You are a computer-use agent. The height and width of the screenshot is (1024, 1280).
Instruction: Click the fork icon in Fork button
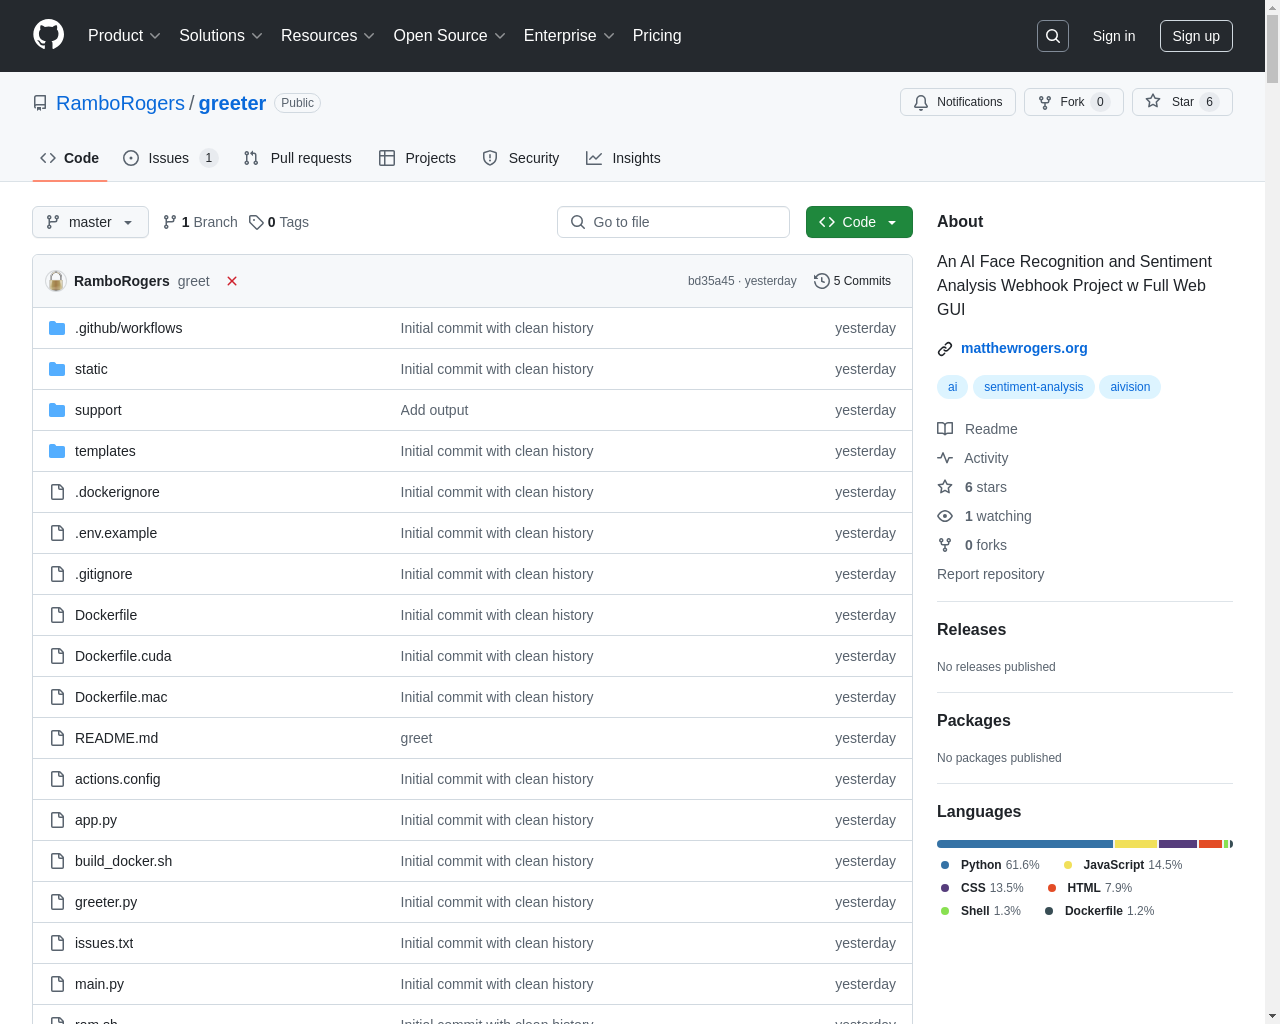click(x=1045, y=102)
